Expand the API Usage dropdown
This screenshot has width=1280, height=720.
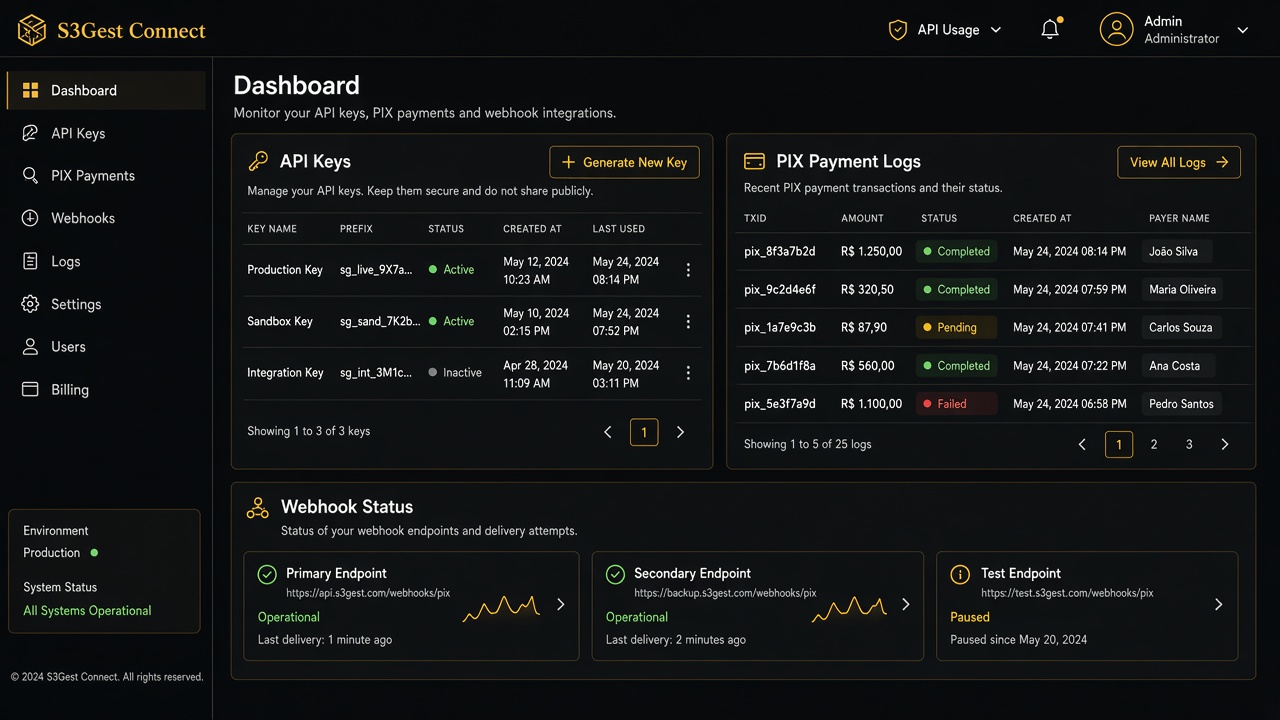945,30
